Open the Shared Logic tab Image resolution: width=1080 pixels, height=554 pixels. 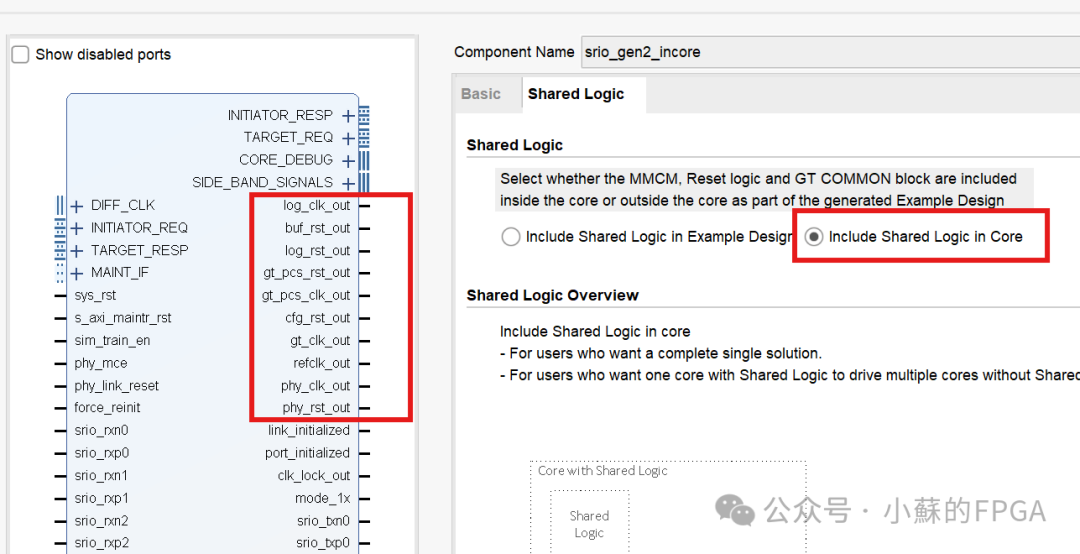[575, 94]
